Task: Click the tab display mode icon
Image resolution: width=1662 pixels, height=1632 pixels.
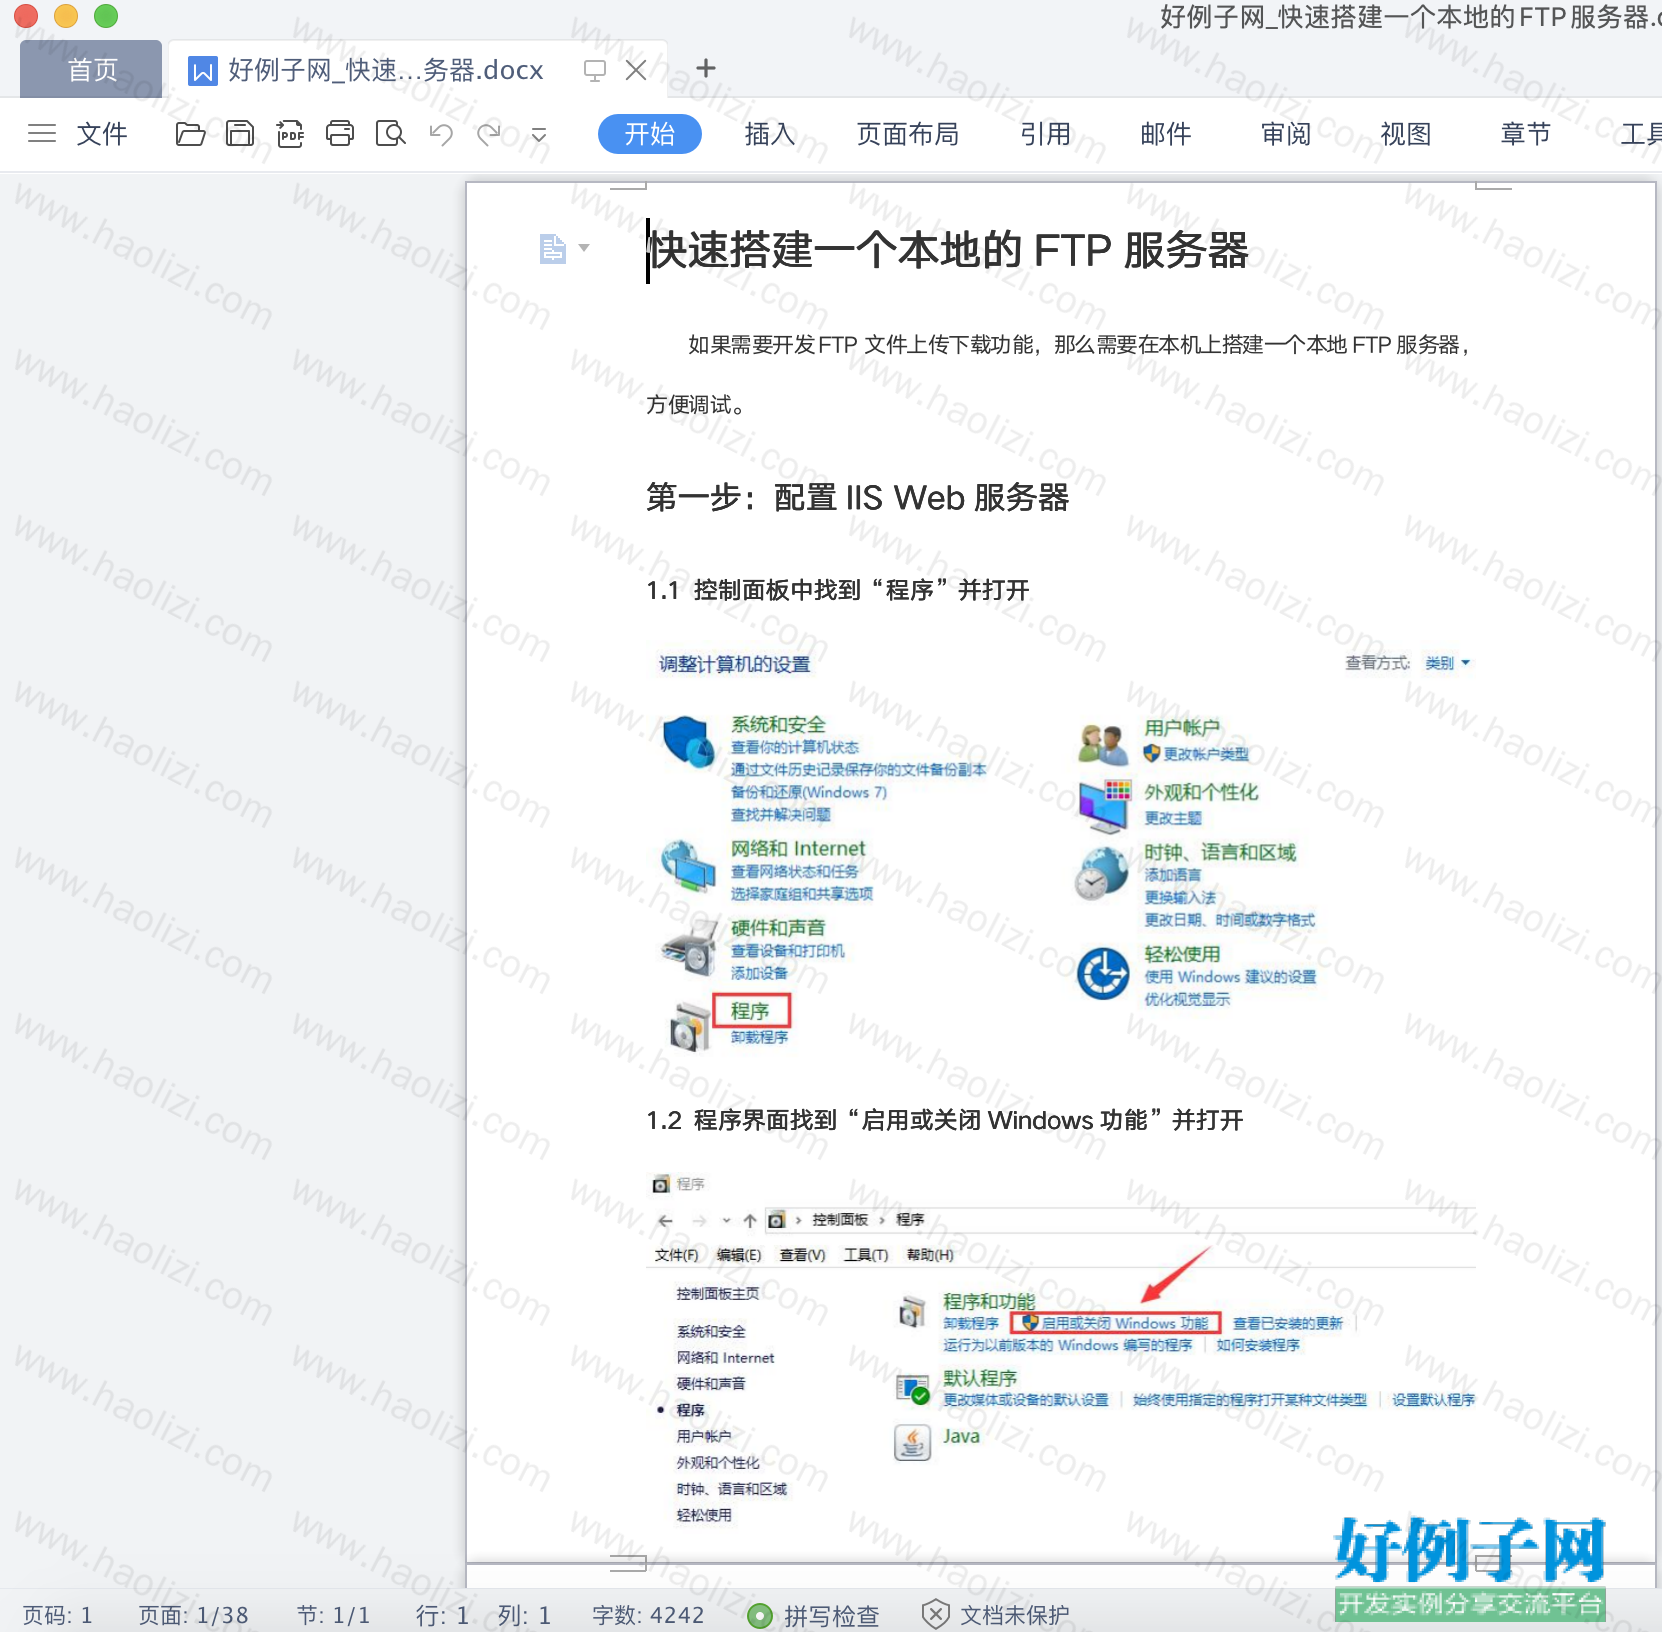Action: pyautogui.click(x=595, y=70)
